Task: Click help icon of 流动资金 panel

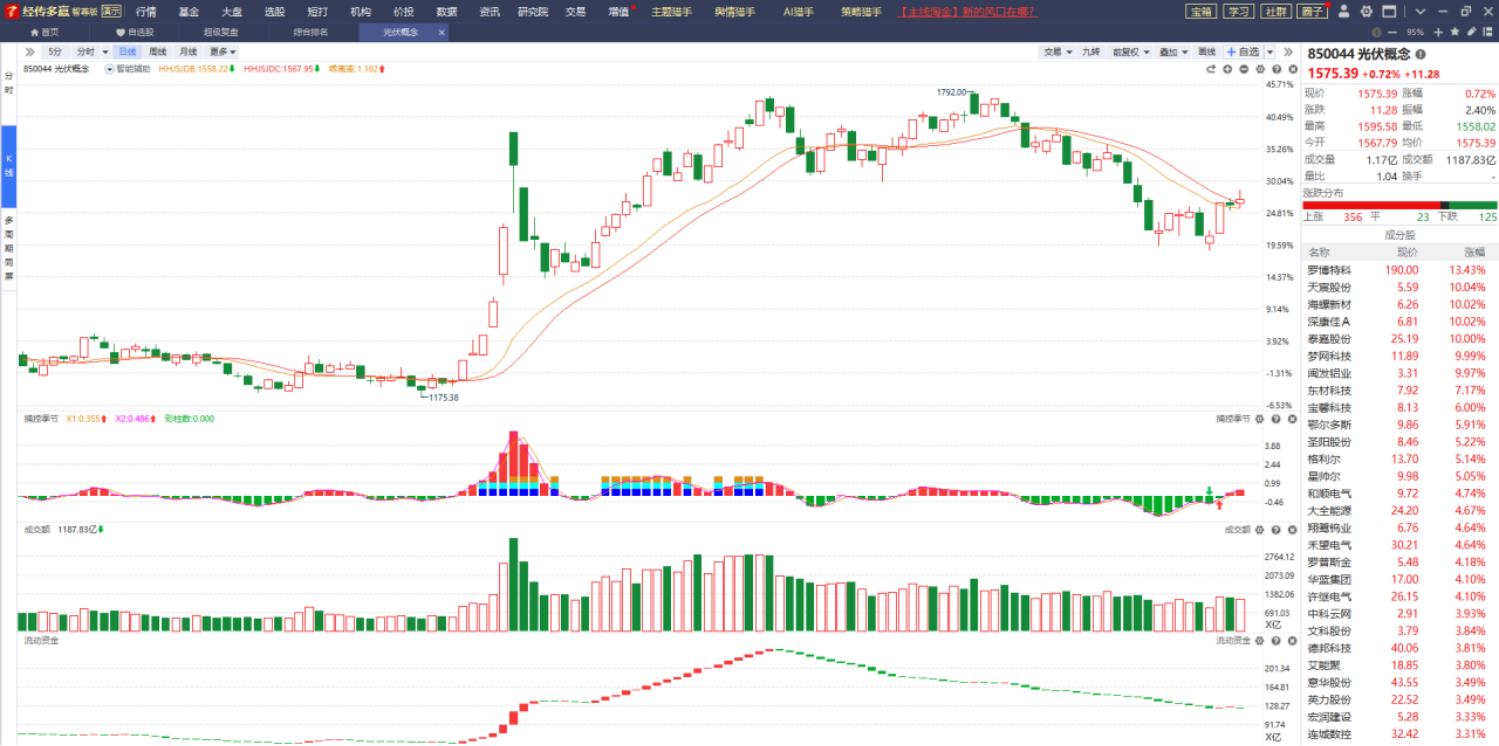Action: [x=1276, y=640]
